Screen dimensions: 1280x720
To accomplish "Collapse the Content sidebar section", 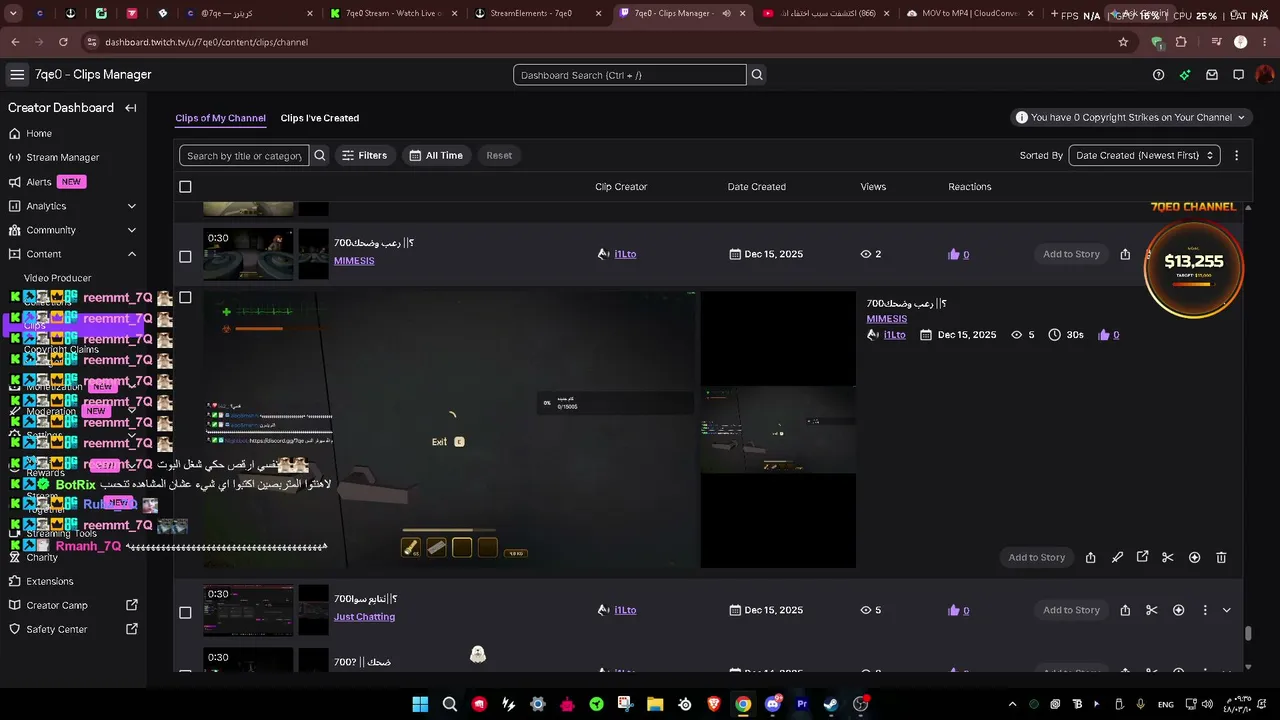I will tap(132, 254).
